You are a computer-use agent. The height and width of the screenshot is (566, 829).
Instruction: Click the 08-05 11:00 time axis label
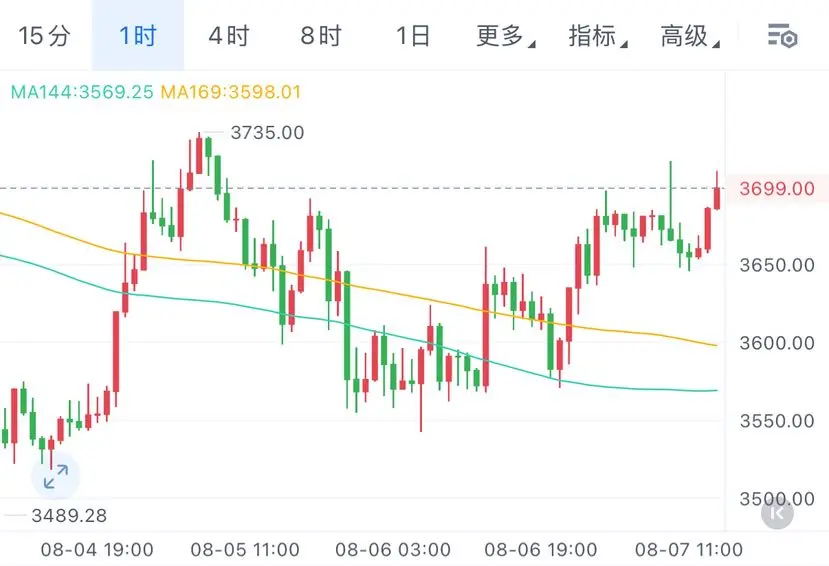(x=245, y=550)
